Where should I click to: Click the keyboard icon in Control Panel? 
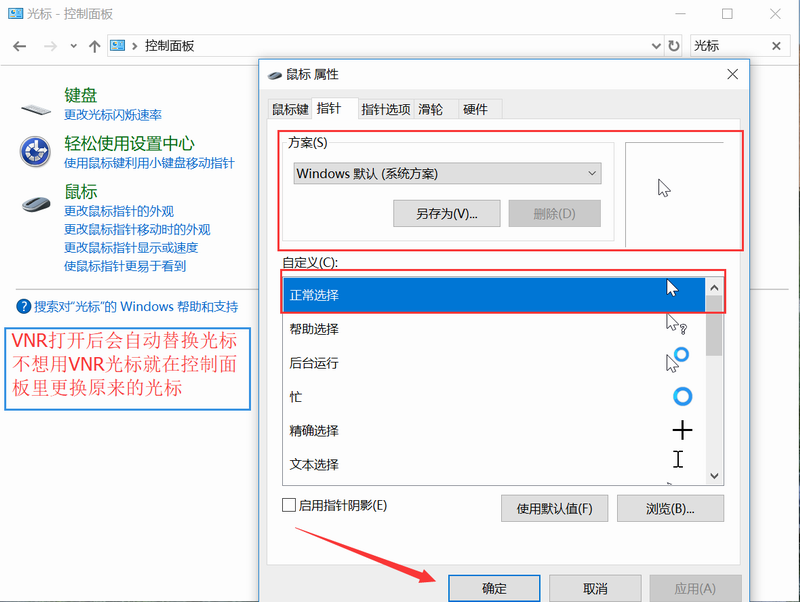(x=36, y=105)
